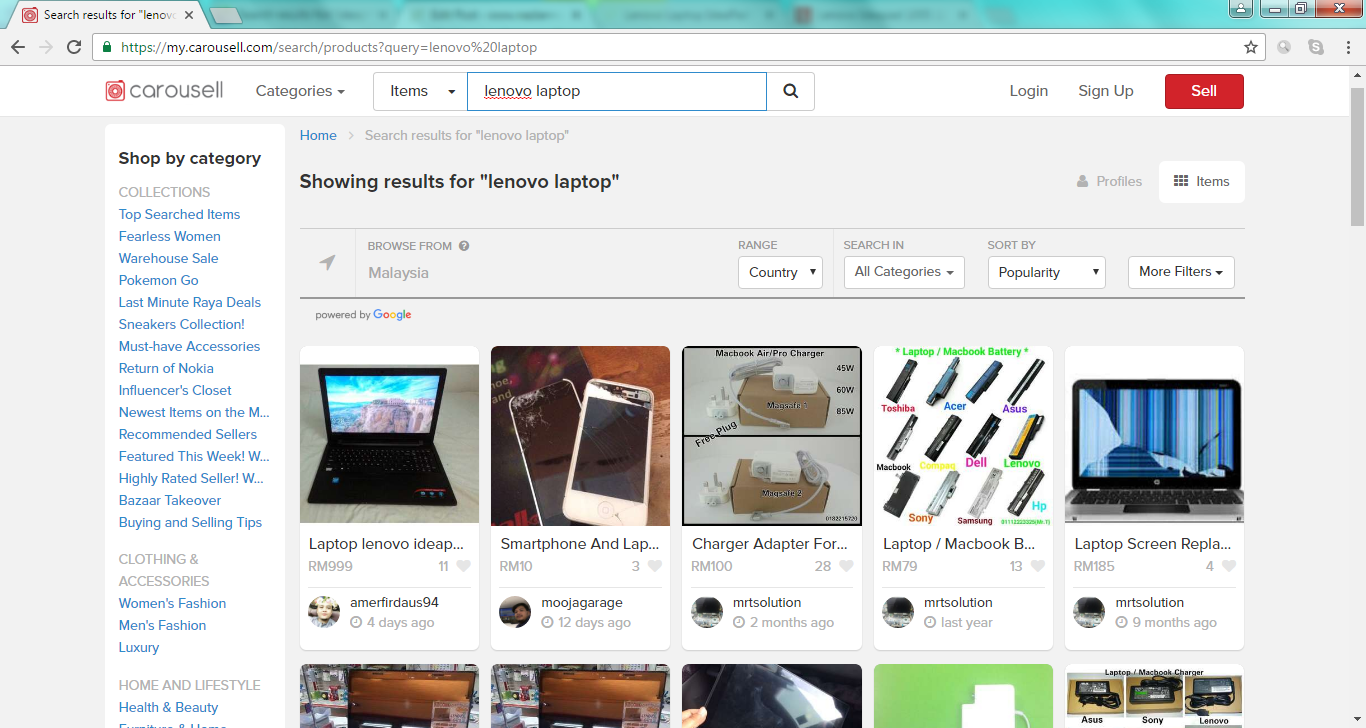Click the red Sell button
Viewport: 1366px width, 728px height.
[1203, 90]
